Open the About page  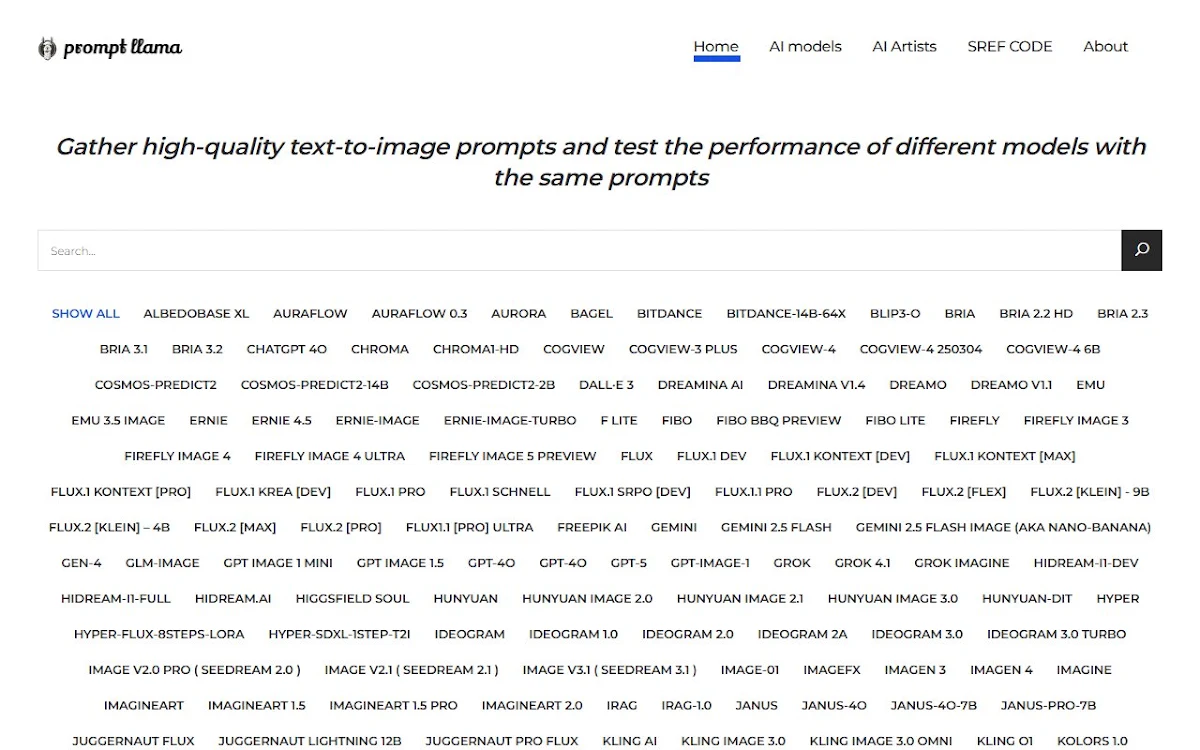click(1105, 46)
